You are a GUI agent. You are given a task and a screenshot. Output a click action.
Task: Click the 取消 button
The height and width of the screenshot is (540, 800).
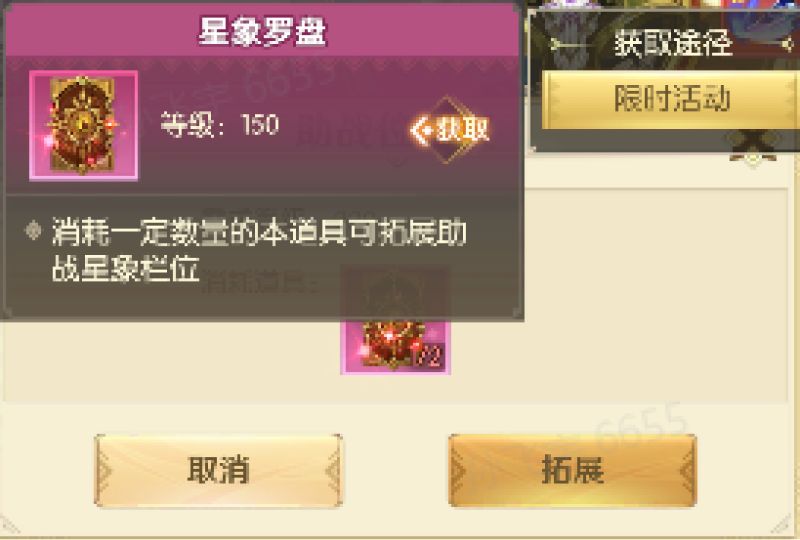click(x=218, y=471)
